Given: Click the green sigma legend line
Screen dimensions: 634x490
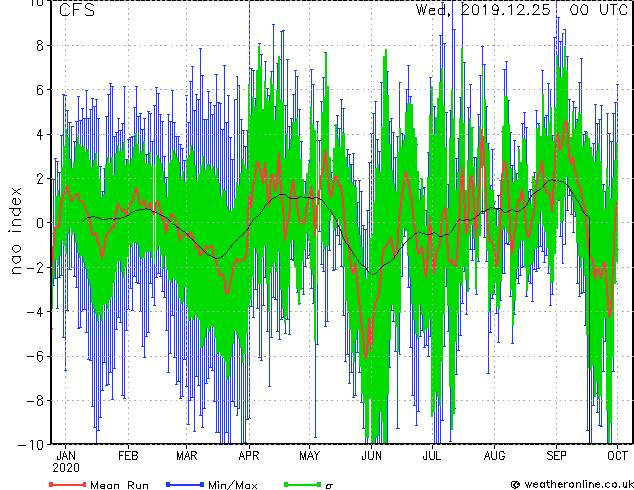Looking at the screenshot, I should click(x=303, y=484).
